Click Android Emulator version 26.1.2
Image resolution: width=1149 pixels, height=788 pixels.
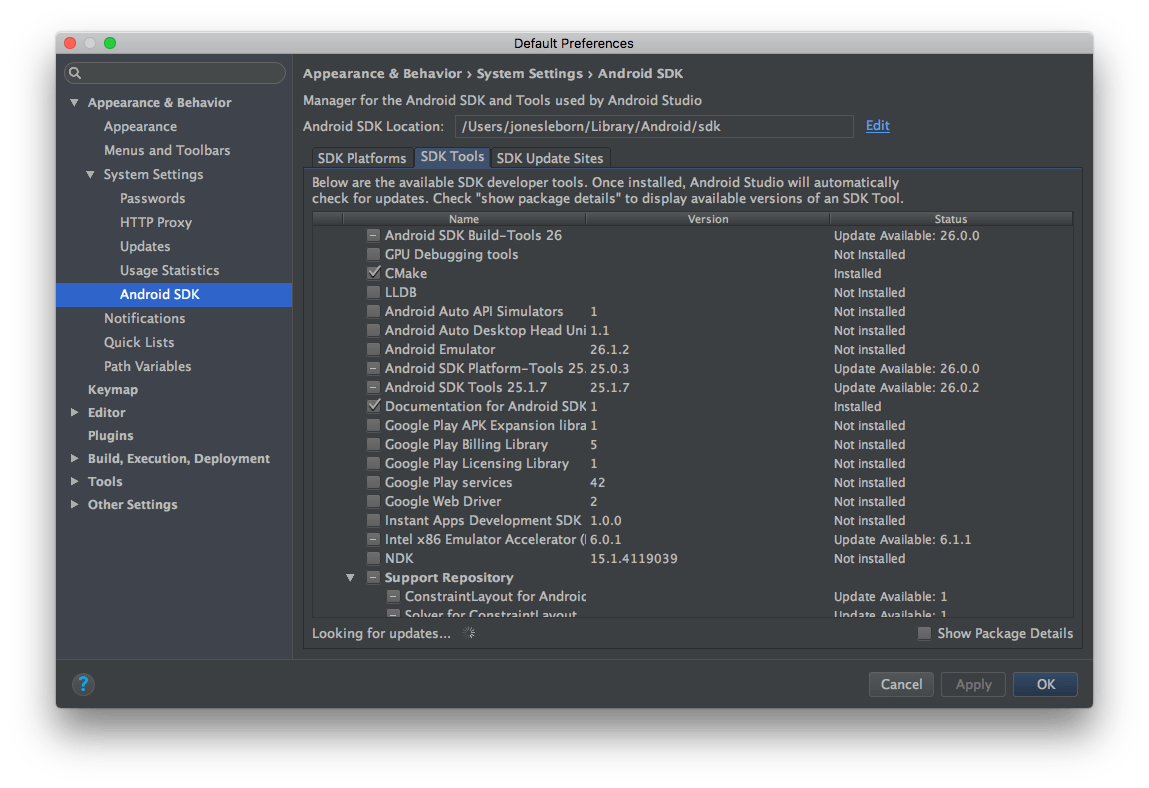(610, 350)
